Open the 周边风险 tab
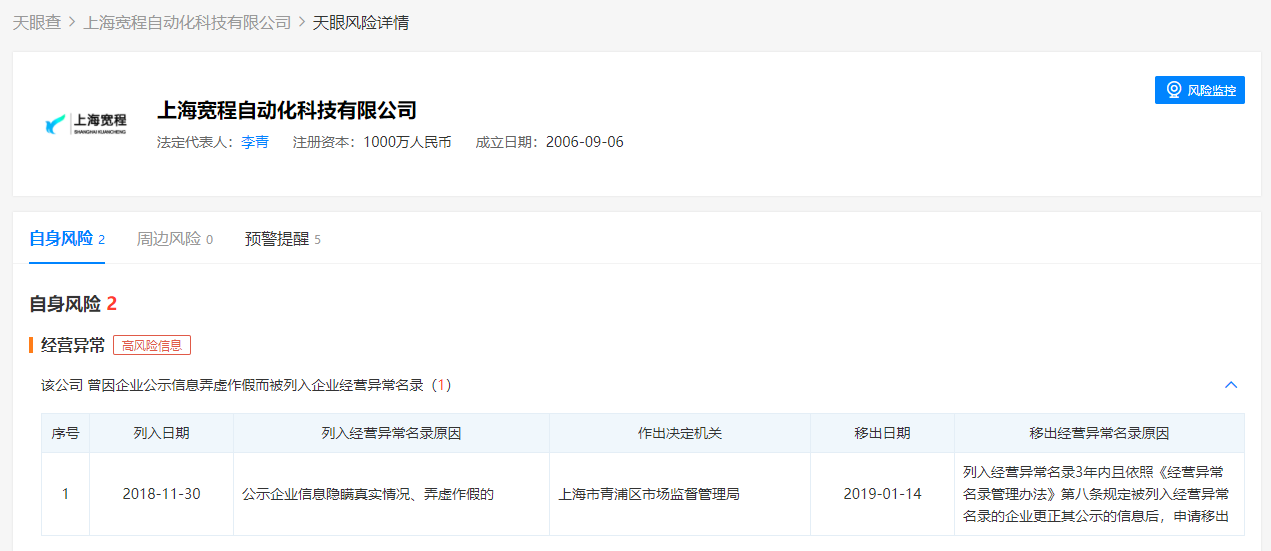The width and height of the screenshot is (1271, 551). click(x=169, y=239)
